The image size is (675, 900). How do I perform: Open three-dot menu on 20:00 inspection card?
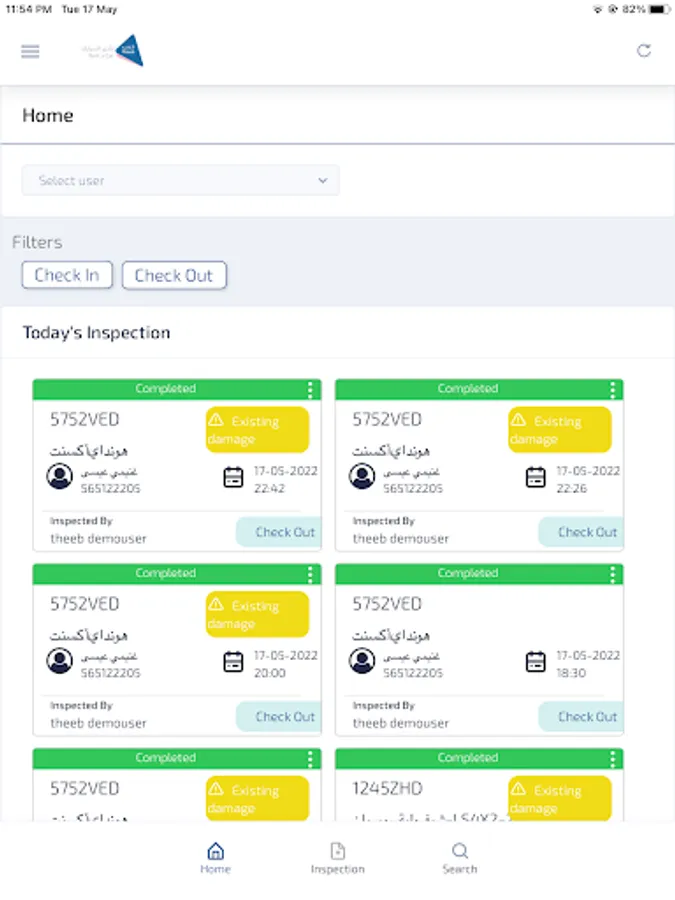pos(310,574)
